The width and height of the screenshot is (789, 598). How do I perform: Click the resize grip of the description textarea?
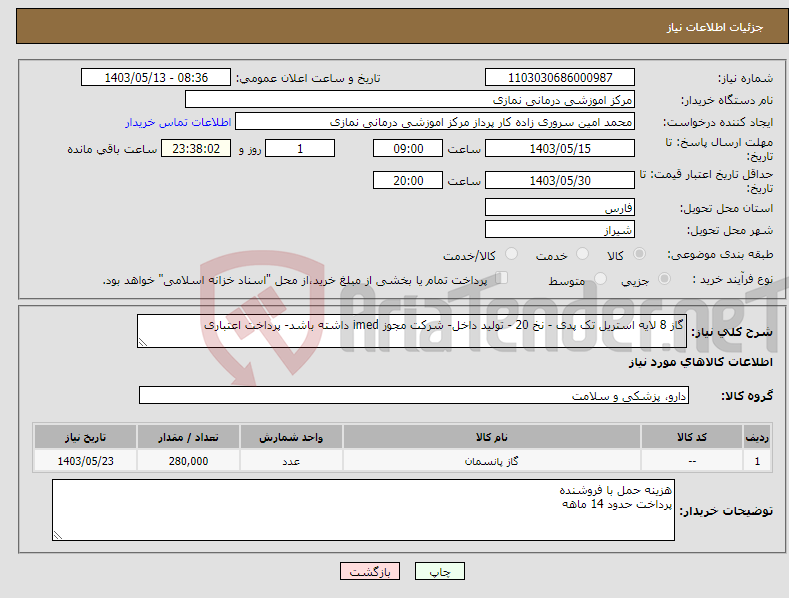(x=143, y=342)
